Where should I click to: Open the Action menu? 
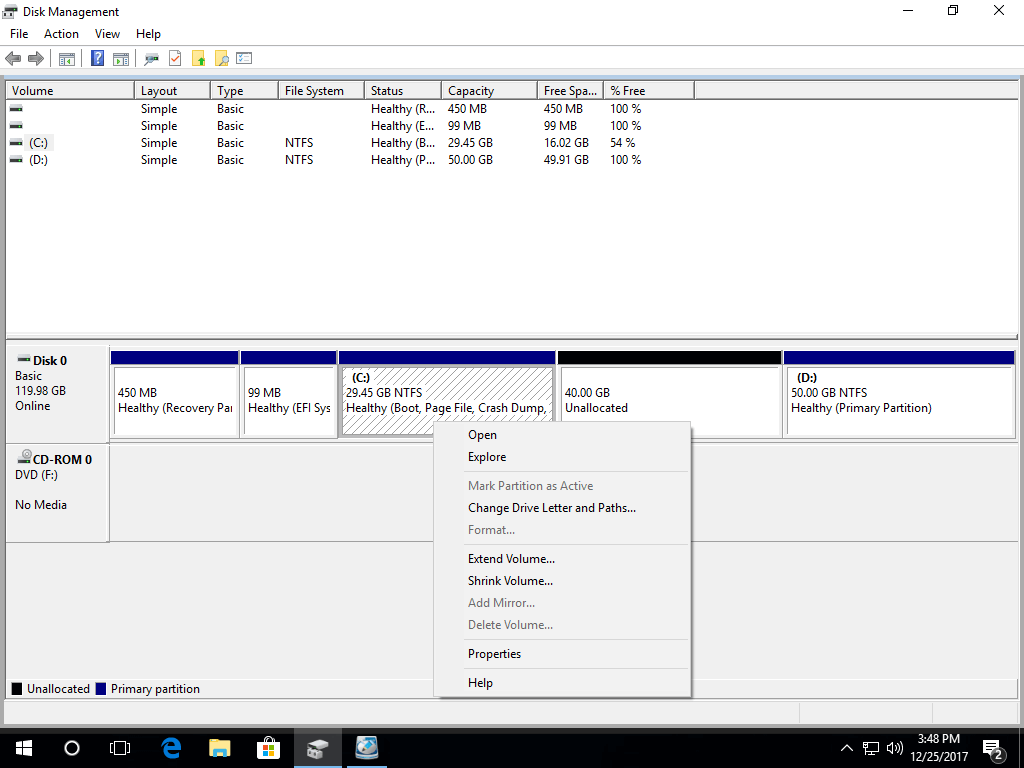tap(61, 34)
